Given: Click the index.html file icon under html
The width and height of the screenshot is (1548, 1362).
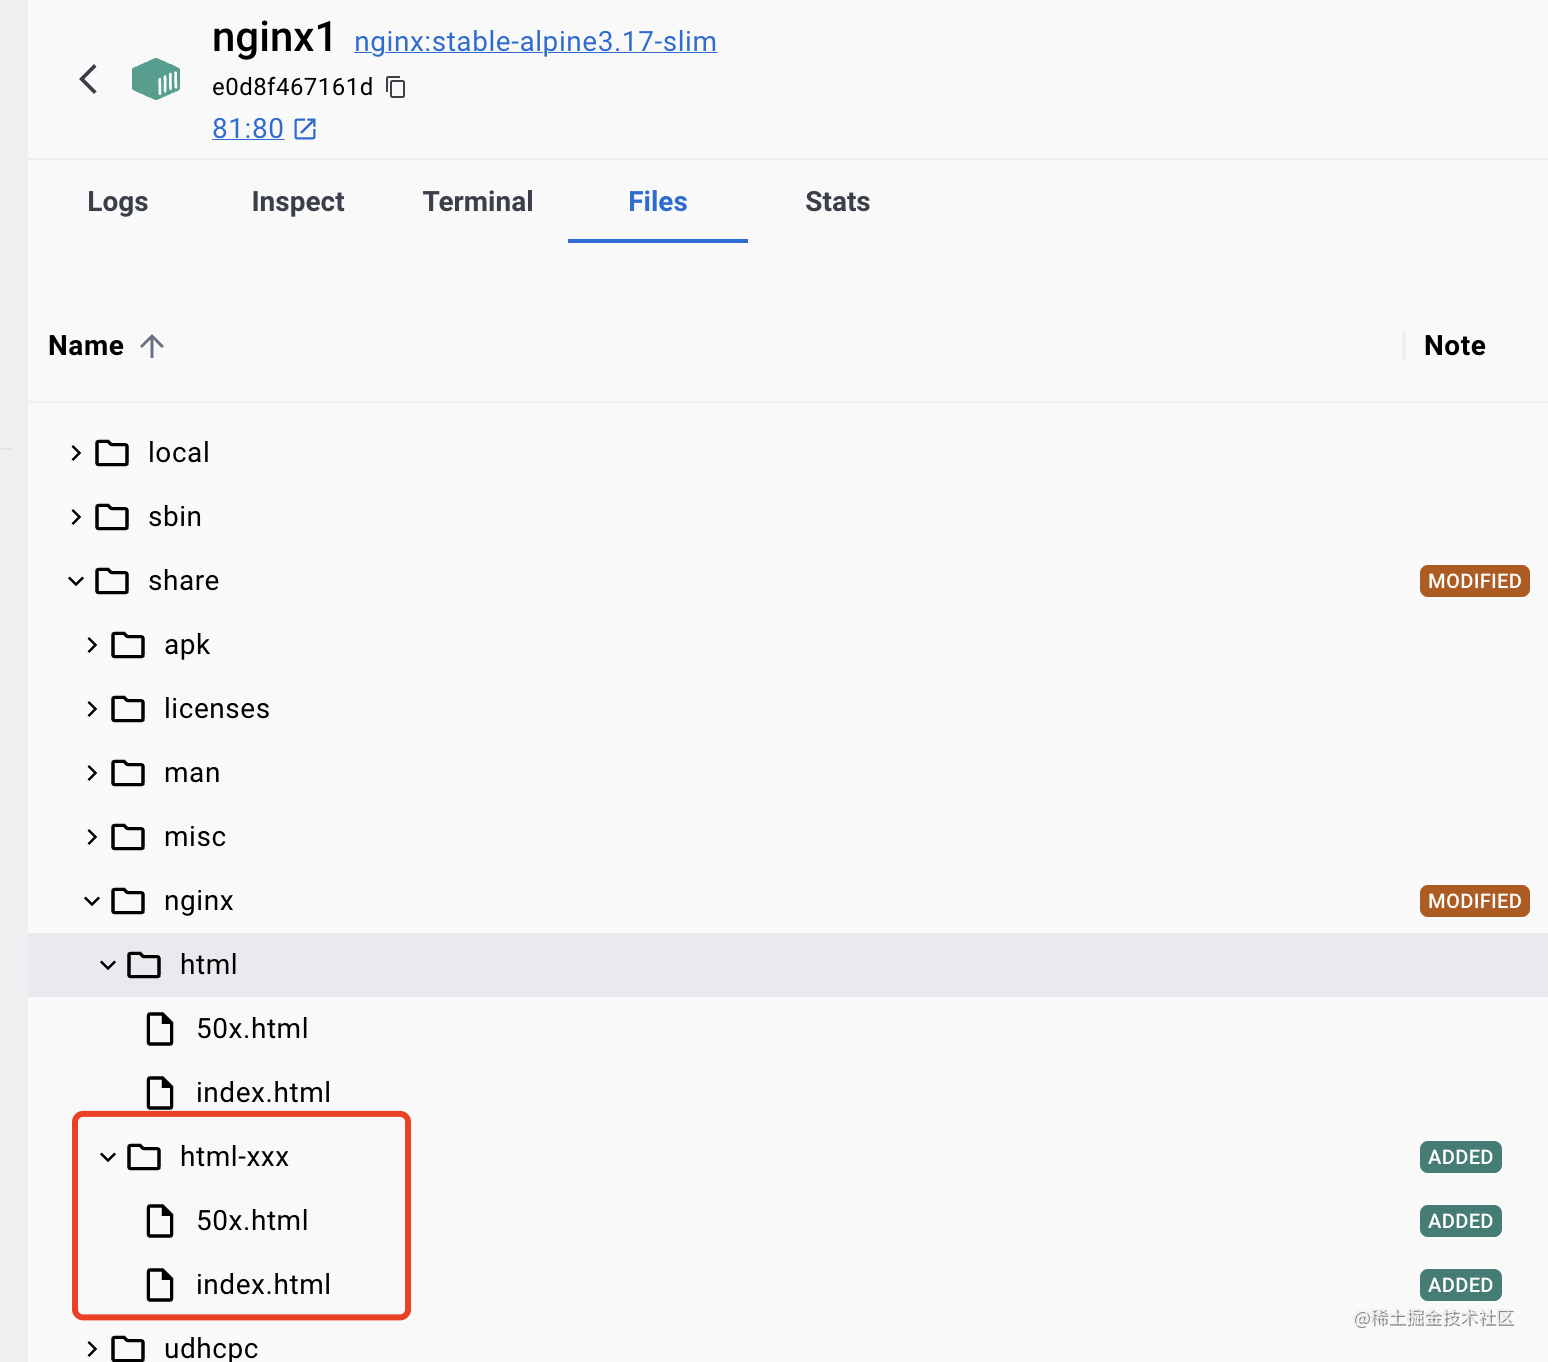Looking at the screenshot, I should [160, 1093].
